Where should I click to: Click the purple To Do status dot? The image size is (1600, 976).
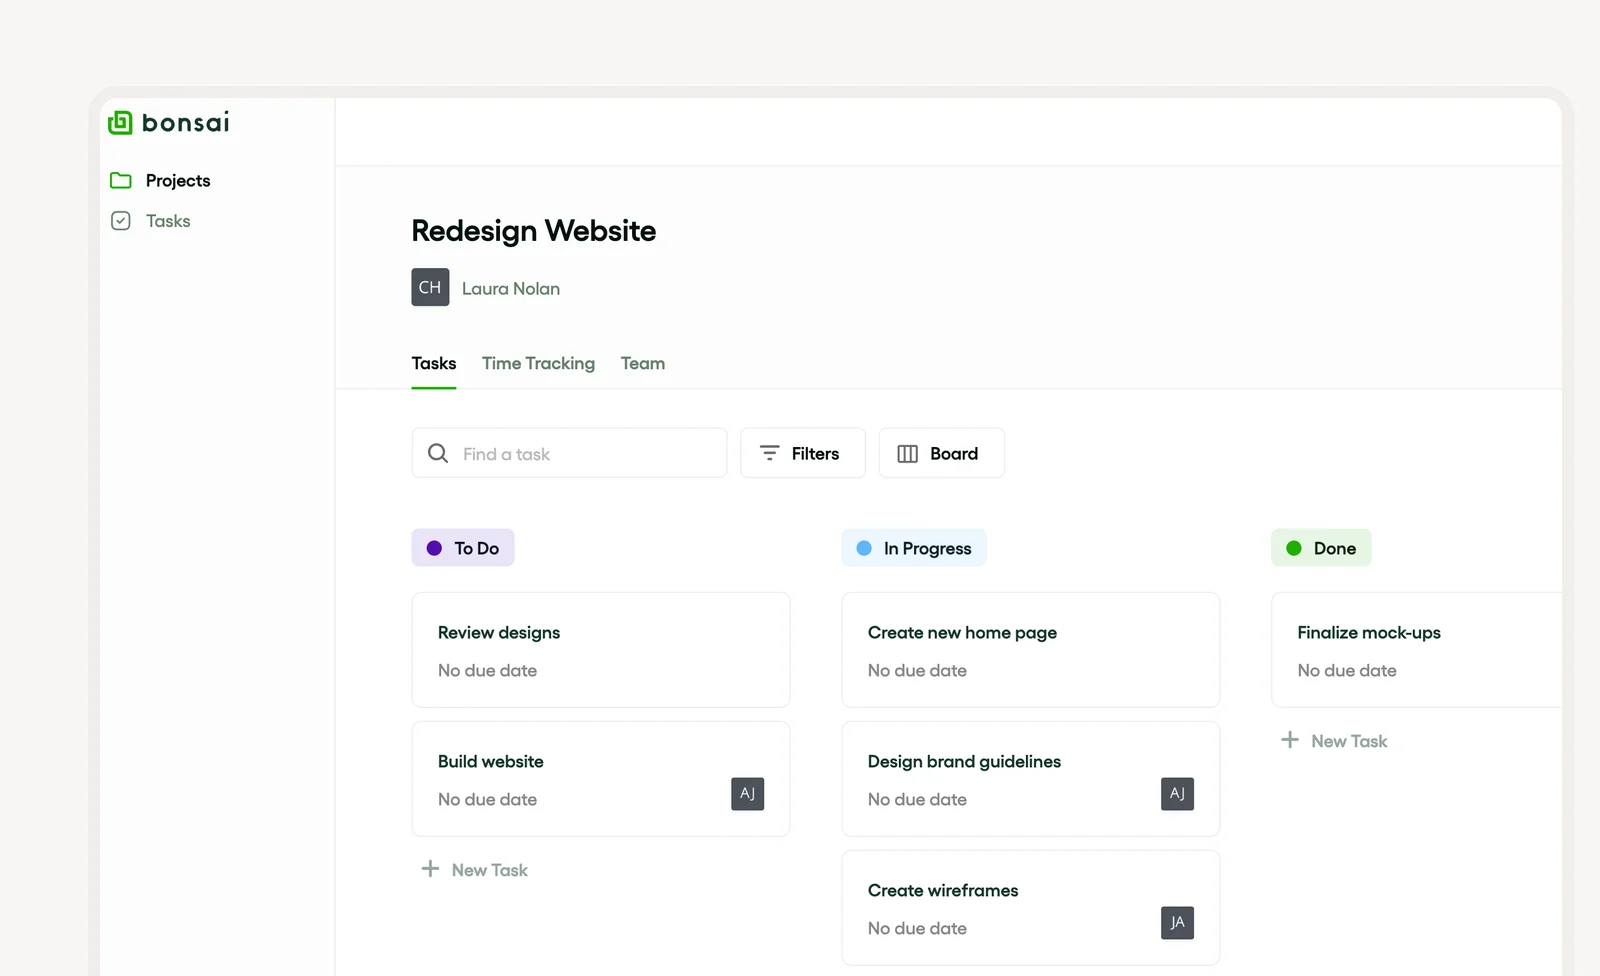tap(434, 548)
